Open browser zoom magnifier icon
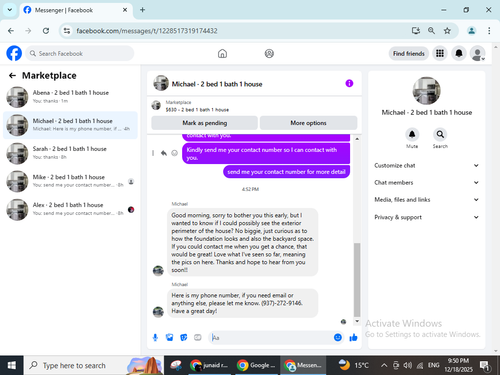Screen dimensions: 500x375 click(431, 31)
